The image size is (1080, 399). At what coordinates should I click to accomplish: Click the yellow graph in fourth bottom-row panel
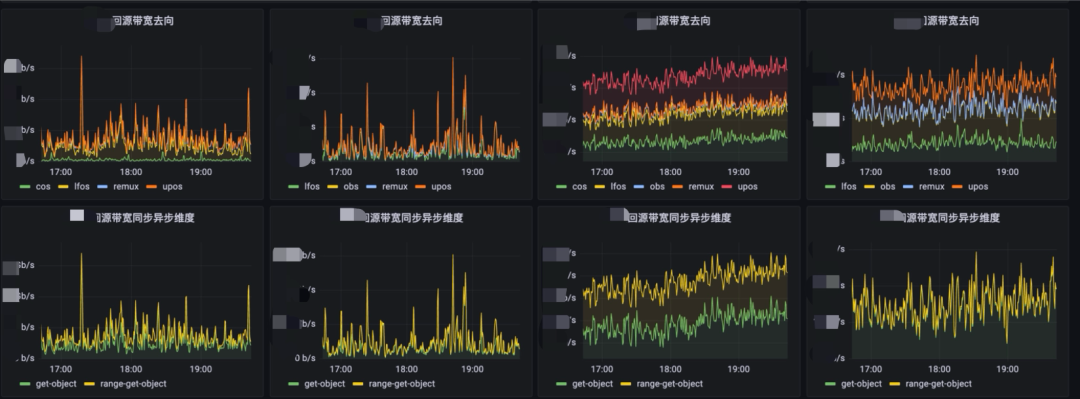point(954,300)
